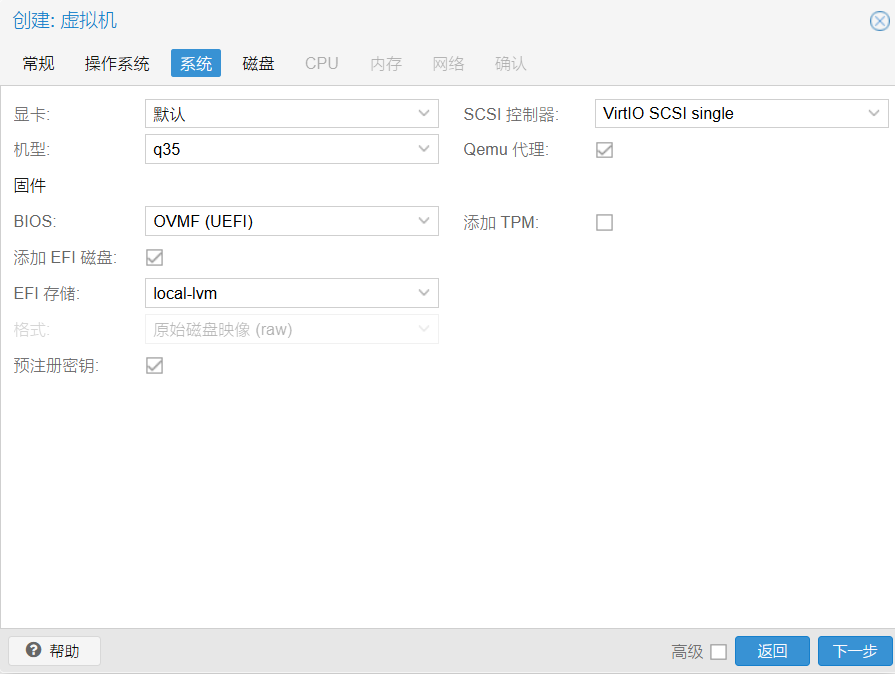Toggle the 添加 EFI 磁盘 checkbox

click(155, 258)
